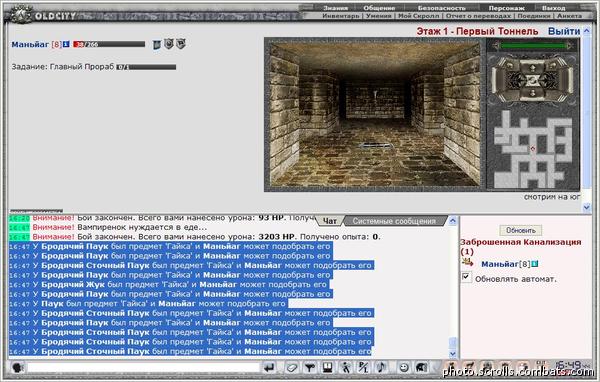
Task: Click the chat scrollbar down arrow
Action: tap(453, 354)
